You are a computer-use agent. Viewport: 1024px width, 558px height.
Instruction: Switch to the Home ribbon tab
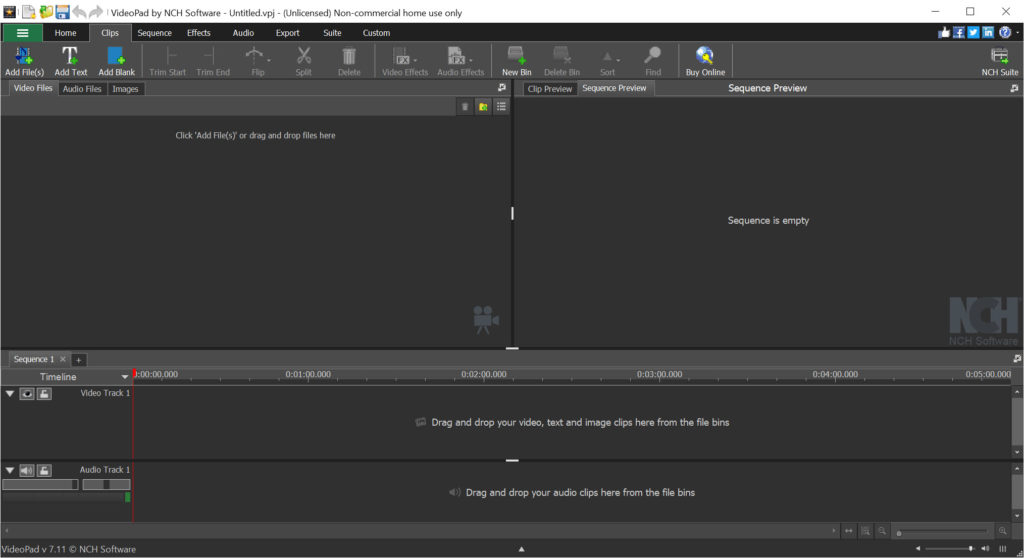click(65, 33)
